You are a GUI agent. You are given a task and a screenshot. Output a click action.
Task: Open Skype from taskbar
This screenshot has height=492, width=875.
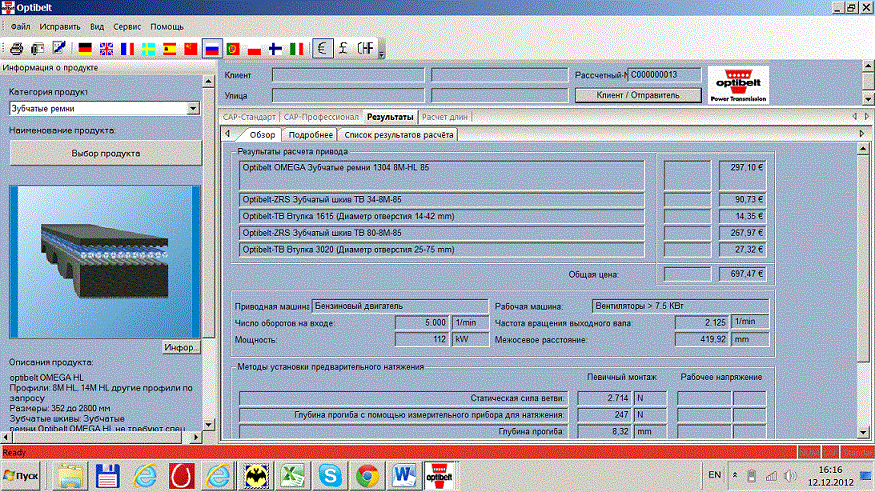tap(330, 476)
